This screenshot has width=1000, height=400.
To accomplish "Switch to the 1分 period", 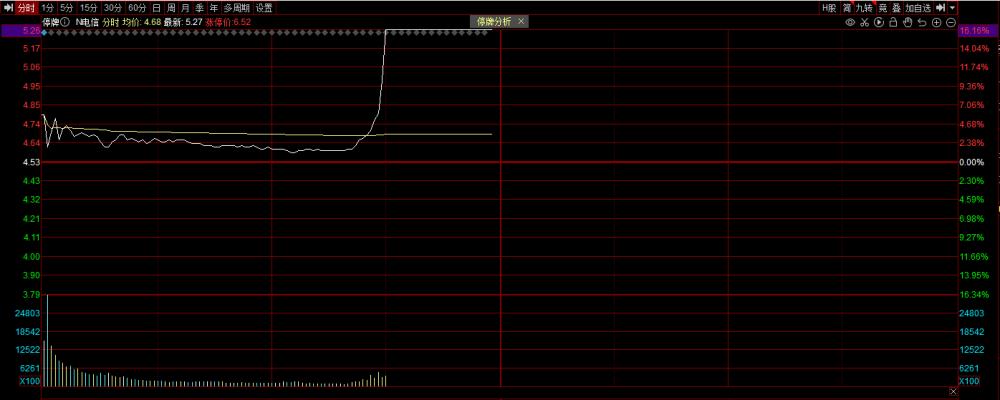I will 48,8.
